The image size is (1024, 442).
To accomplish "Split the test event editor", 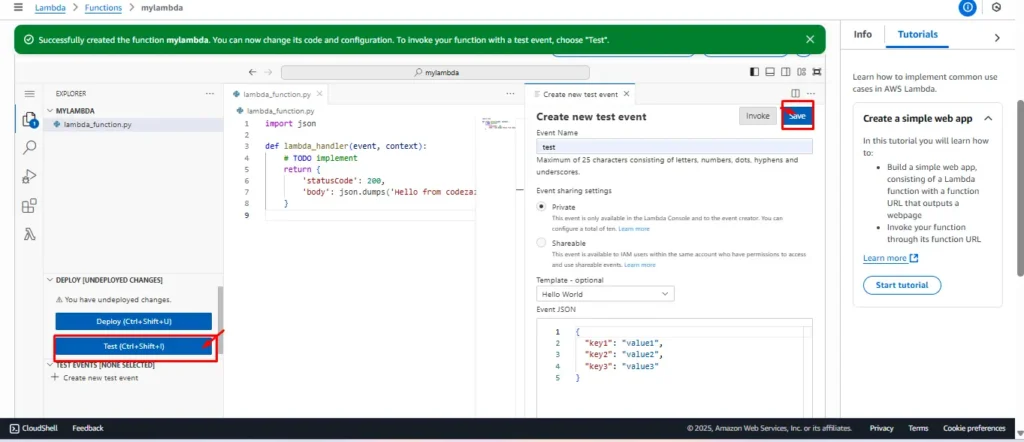I will point(795,94).
